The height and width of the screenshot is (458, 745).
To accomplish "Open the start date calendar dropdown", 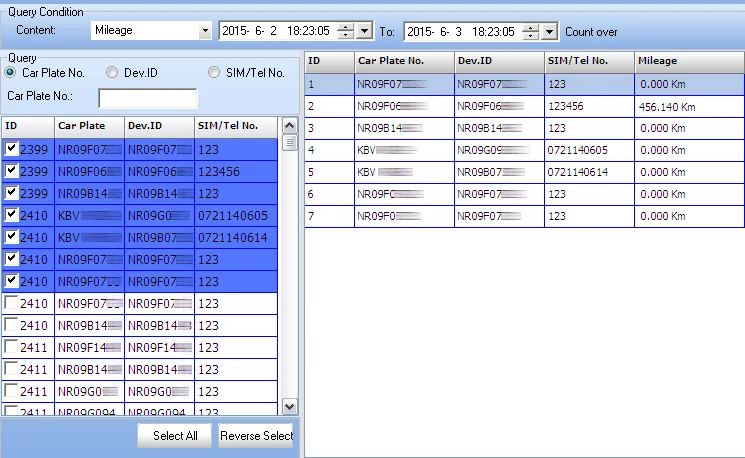I will pyautogui.click(x=365, y=31).
